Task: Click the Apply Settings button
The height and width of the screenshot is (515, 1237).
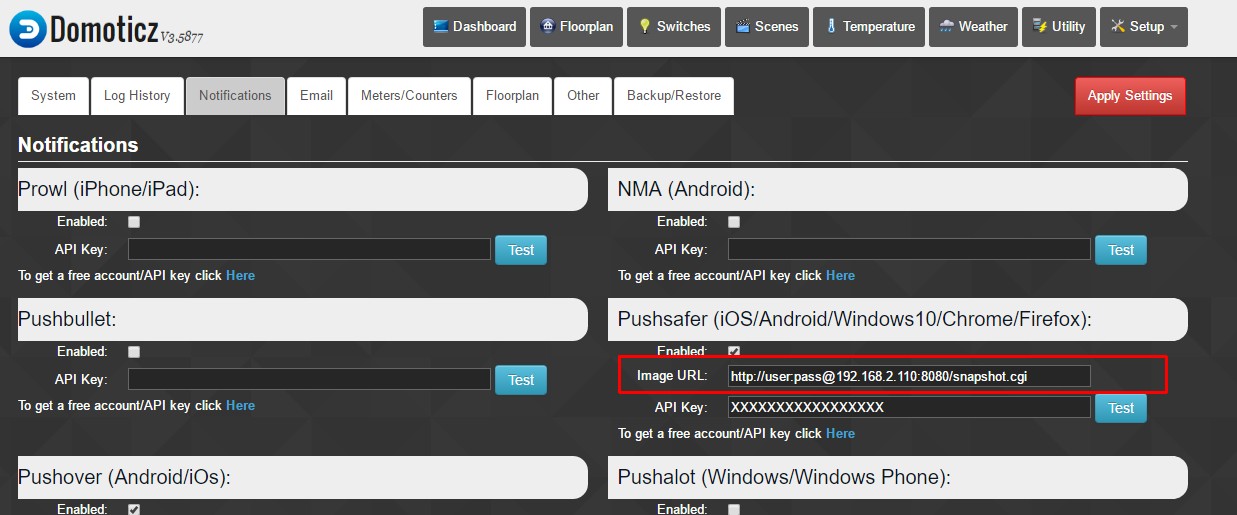Action: [1130, 96]
